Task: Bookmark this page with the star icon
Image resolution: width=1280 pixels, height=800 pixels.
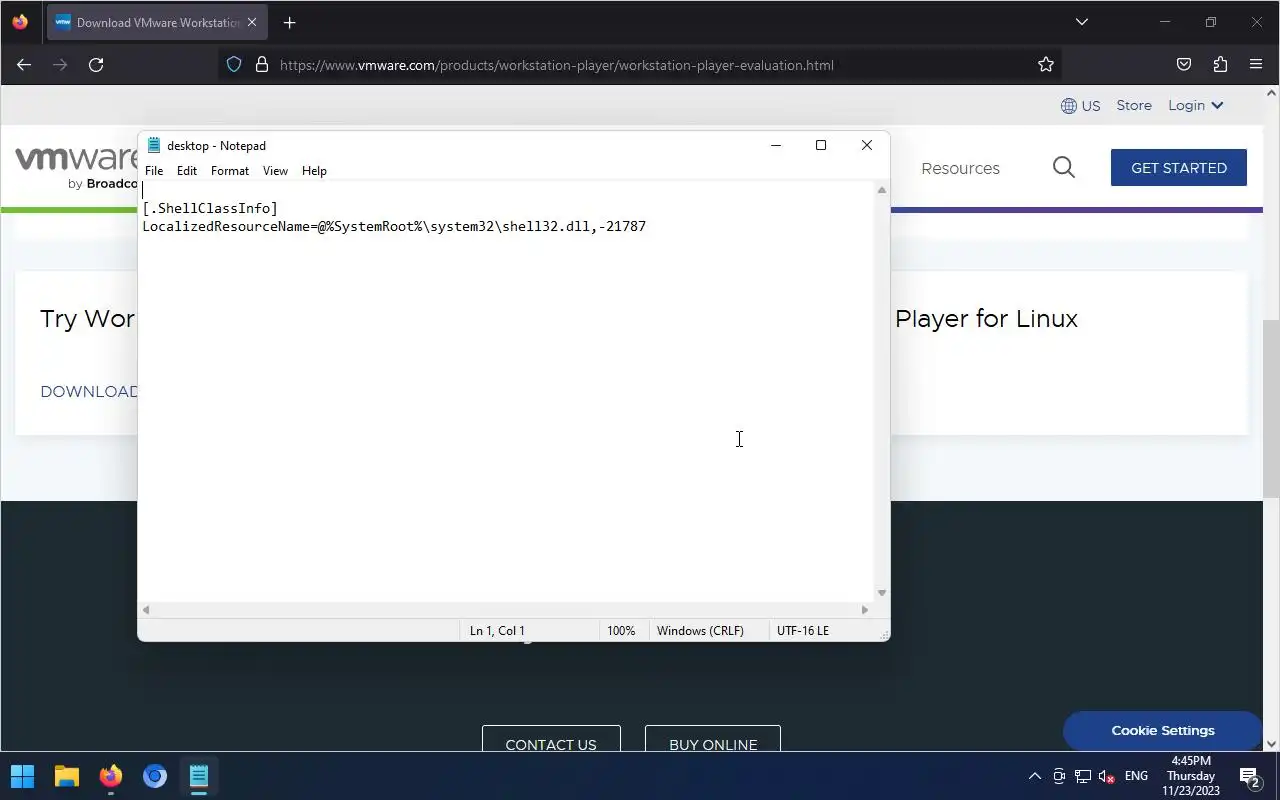Action: (x=1046, y=65)
